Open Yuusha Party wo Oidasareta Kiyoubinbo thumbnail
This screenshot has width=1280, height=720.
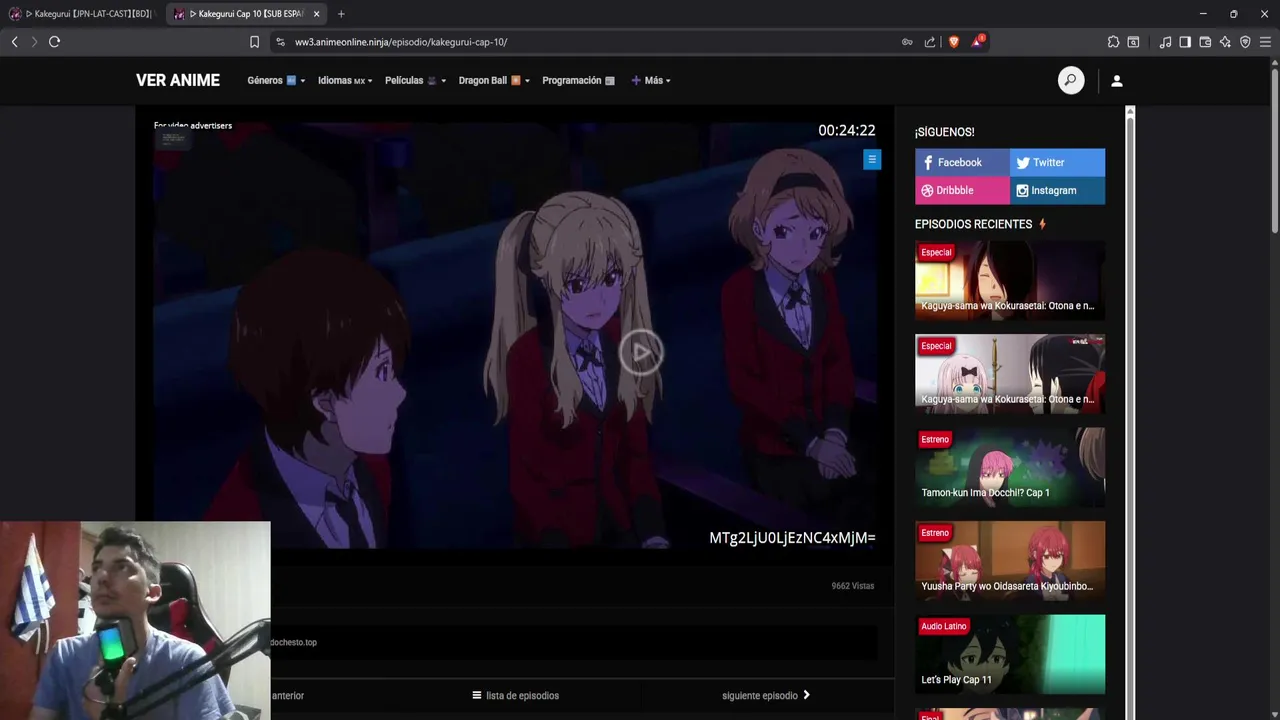(1010, 560)
